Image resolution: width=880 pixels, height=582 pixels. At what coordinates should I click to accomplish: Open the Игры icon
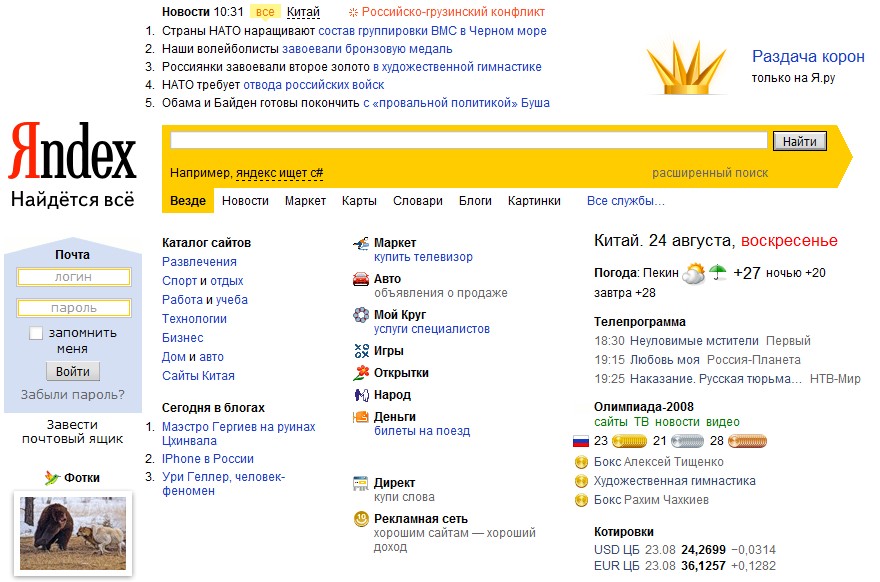pyautogui.click(x=361, y=351)
